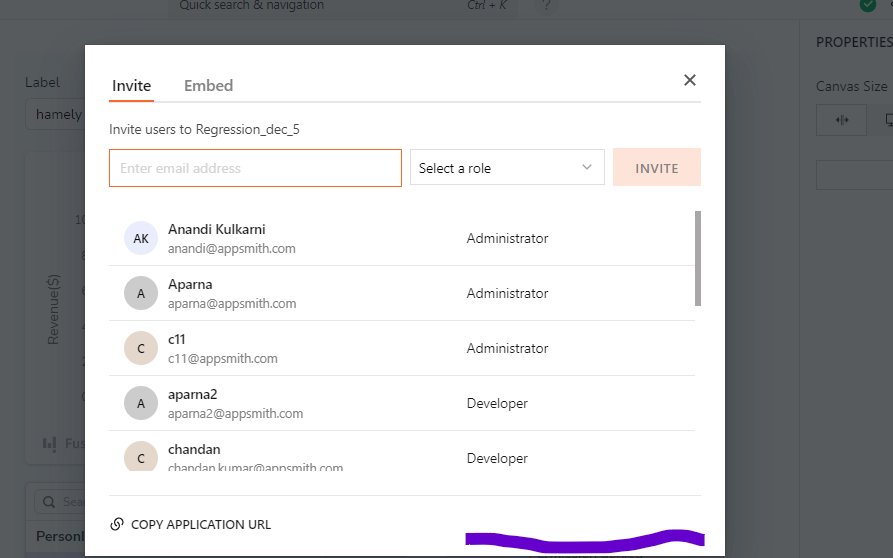Click the search magnifier icon in the table
The height and width of the screenshot is (558, 893).
point(48,502)
